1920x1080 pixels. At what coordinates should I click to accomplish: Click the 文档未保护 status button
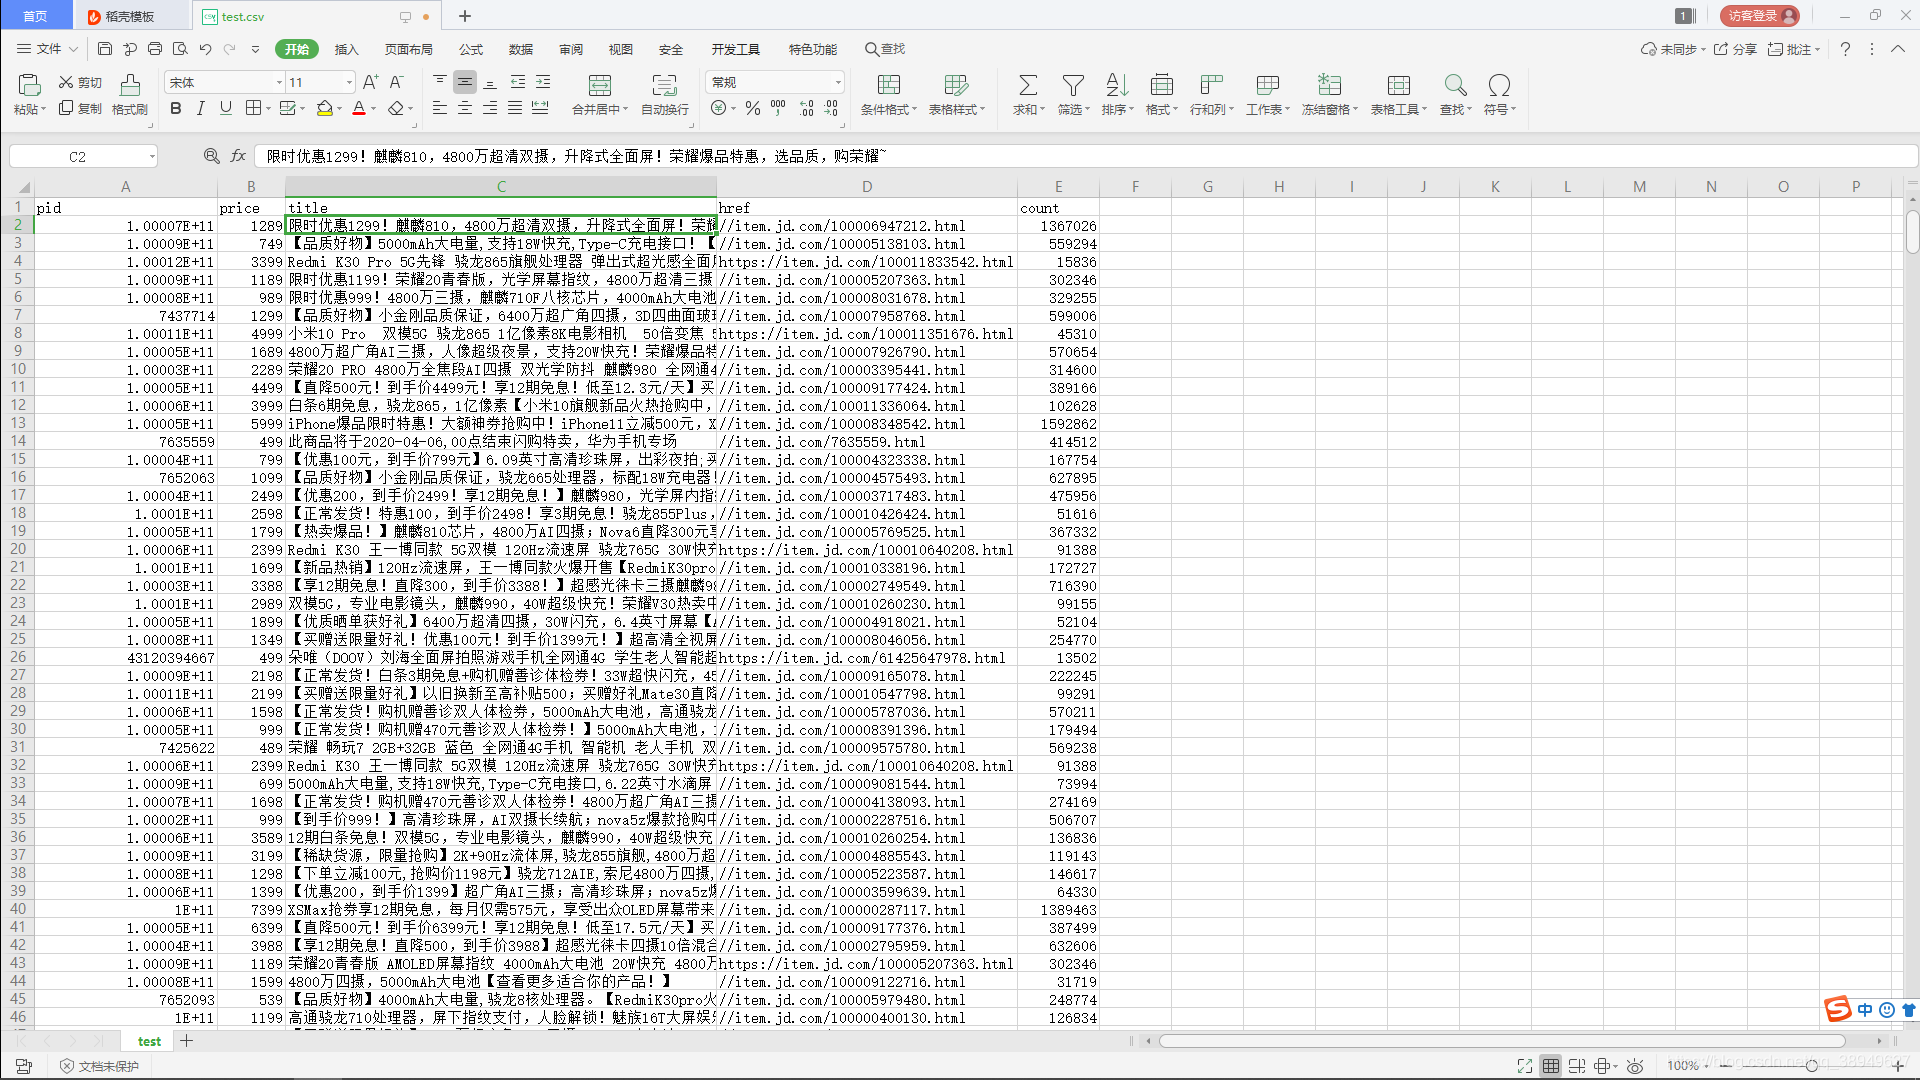[x=99, y=1066]
